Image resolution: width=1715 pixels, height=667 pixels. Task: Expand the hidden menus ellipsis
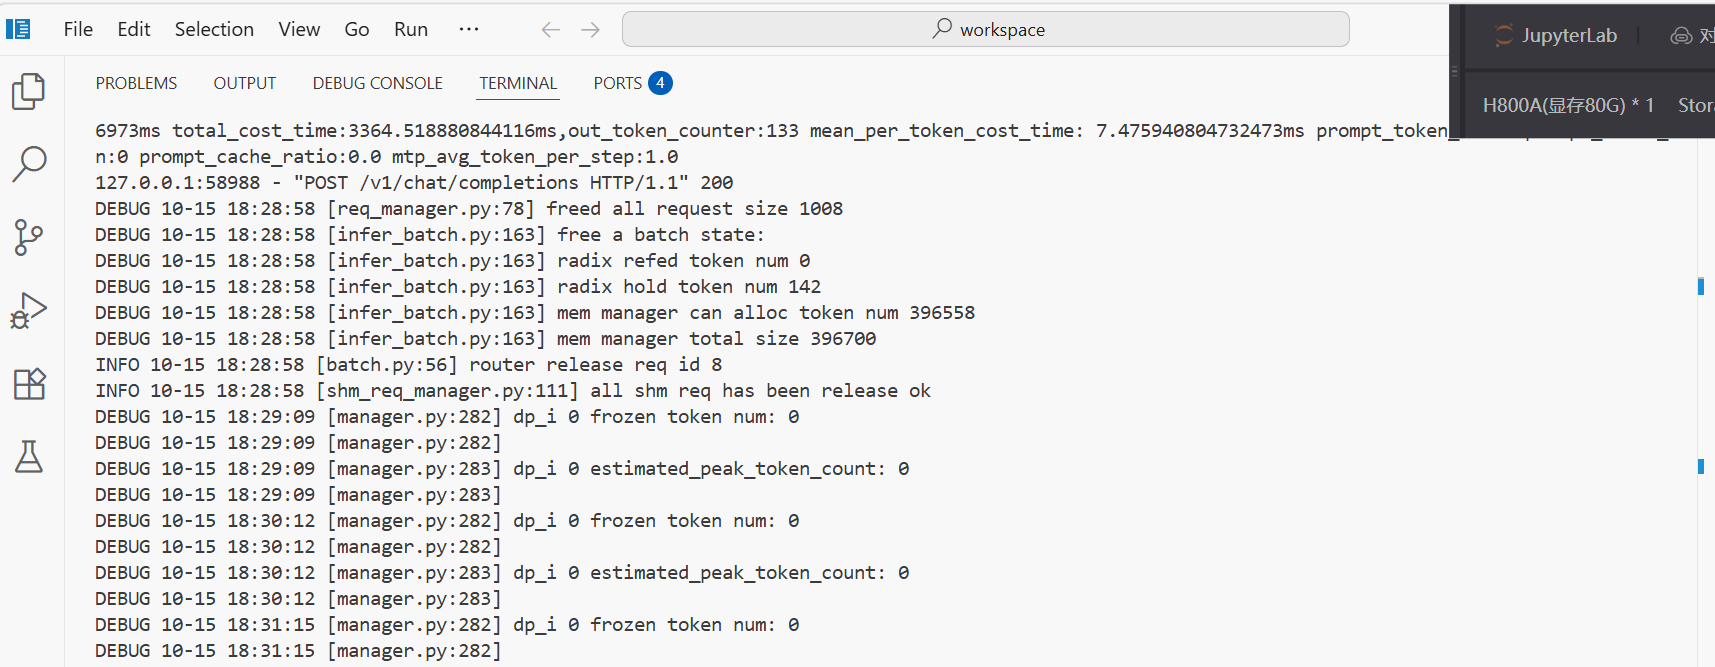(469, 30)
